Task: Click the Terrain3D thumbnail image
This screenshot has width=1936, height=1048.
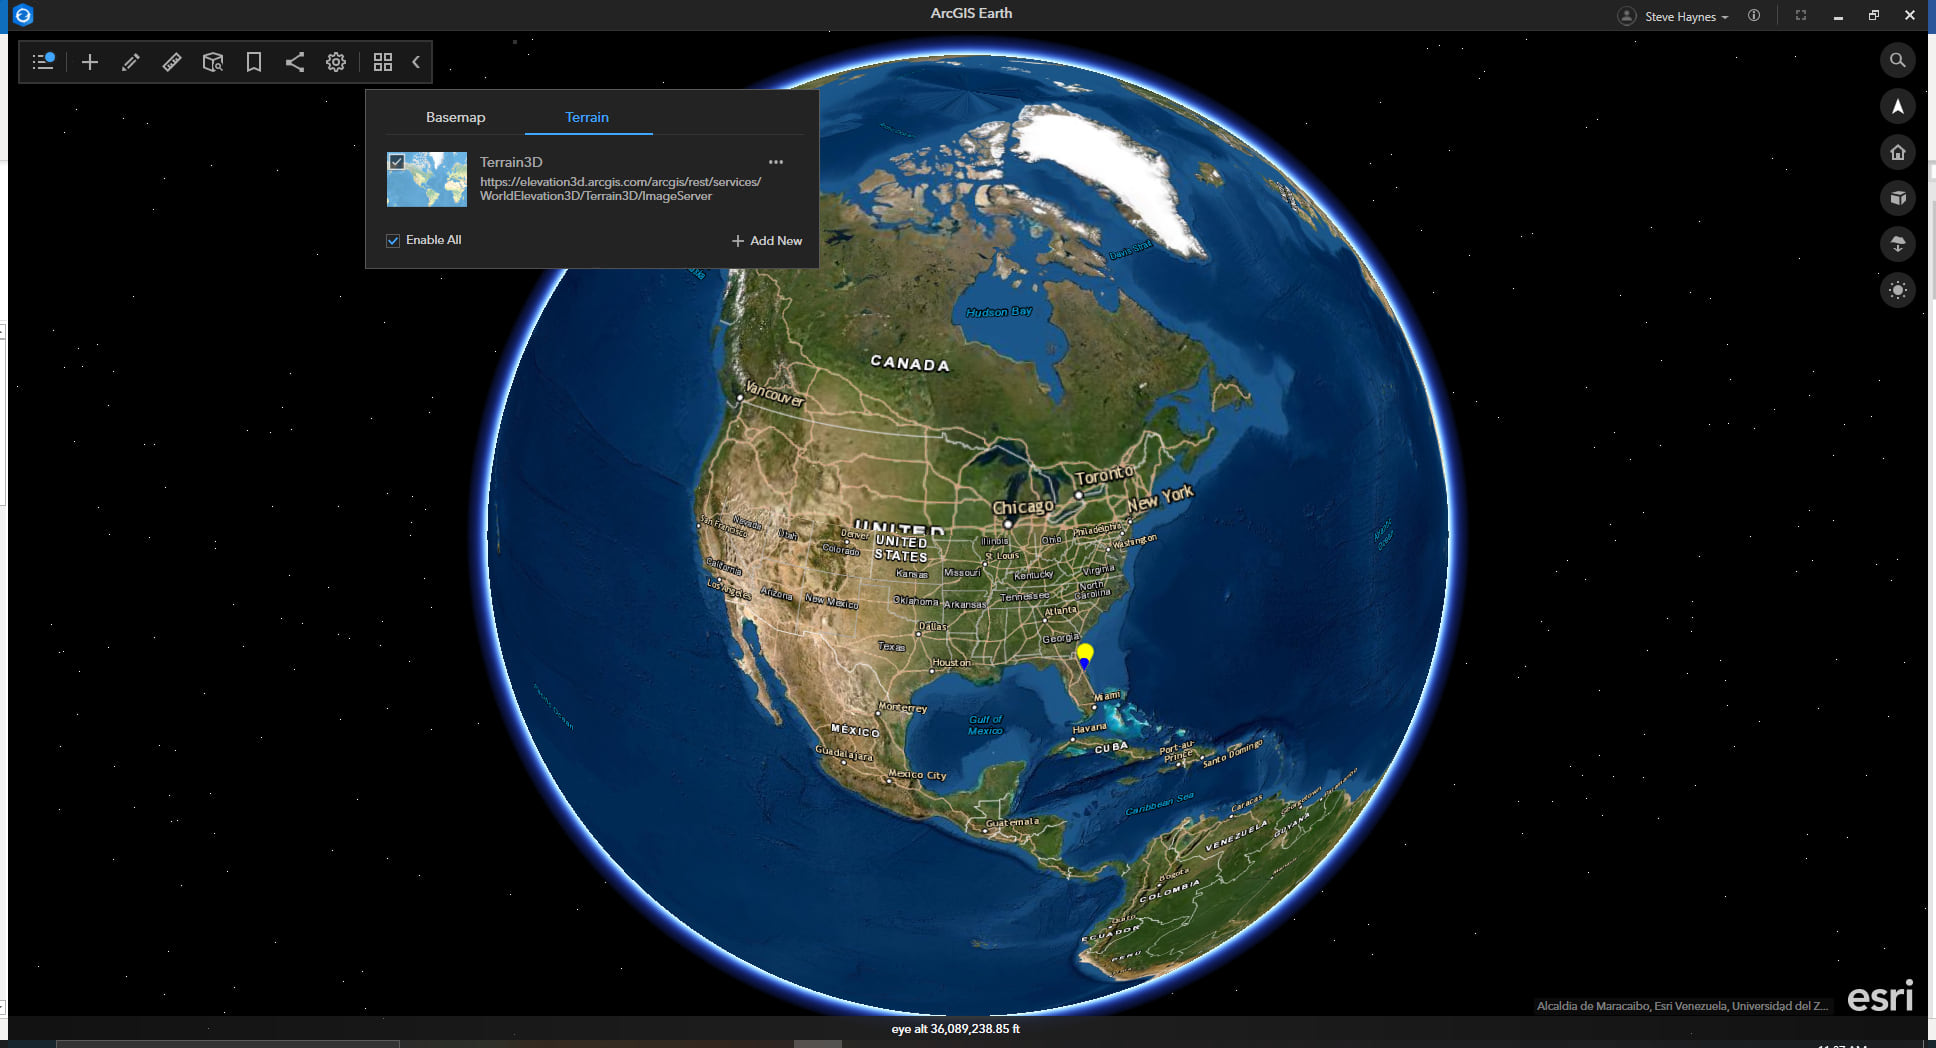Action: [427, 179]
